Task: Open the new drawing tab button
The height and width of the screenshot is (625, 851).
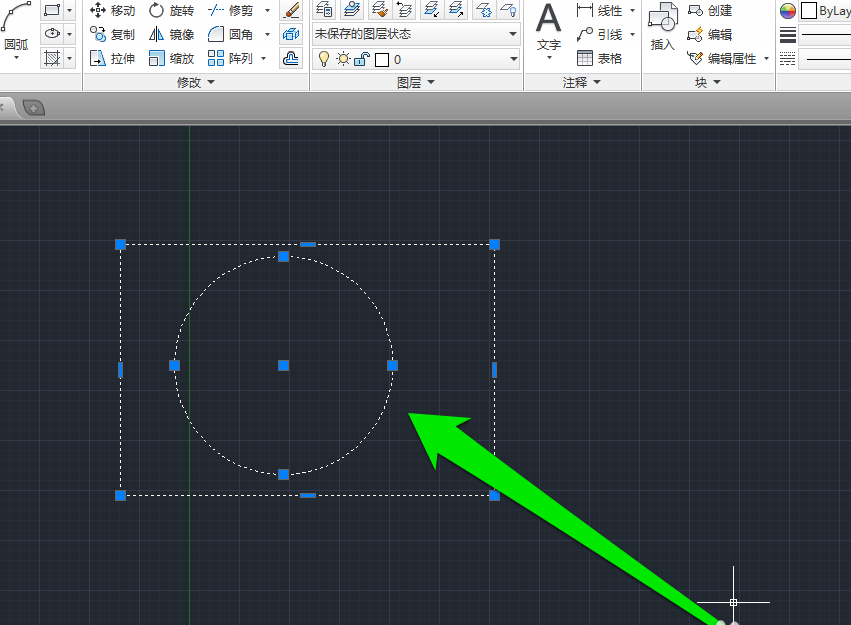Action: [34, 107]
